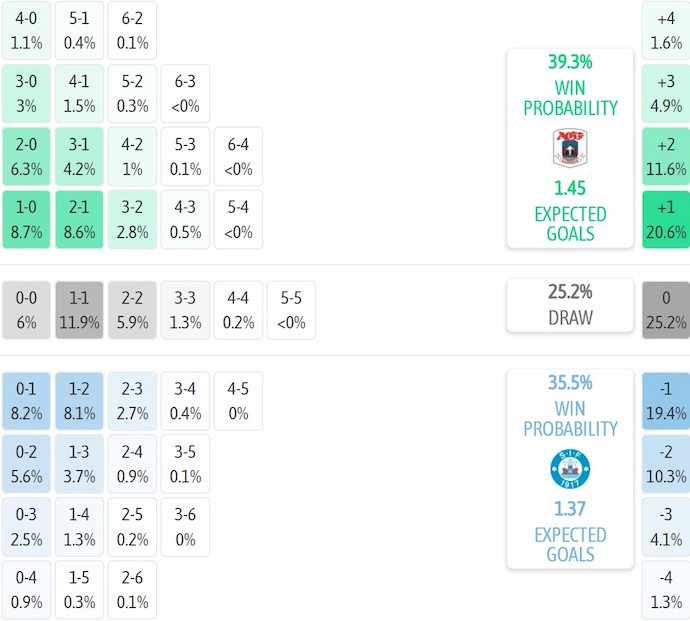Click the 5-5 draw score tile
The height and width of the screenshot is (621, 690).
click(x=291, y=310)
